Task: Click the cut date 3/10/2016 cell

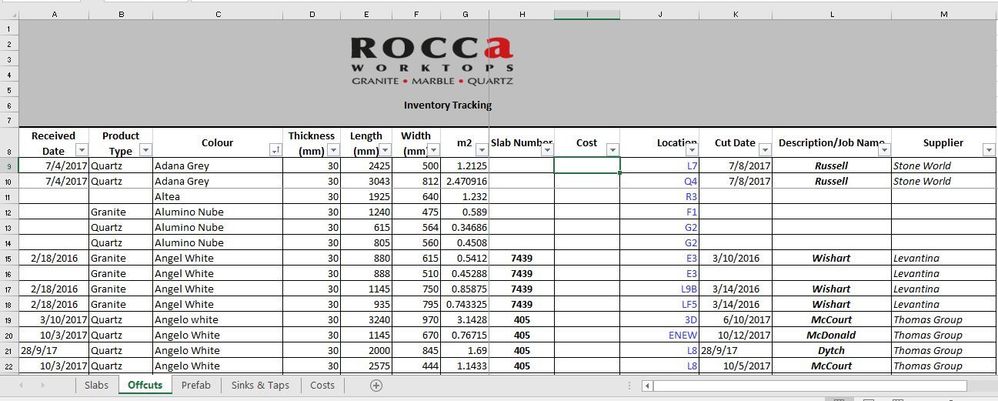Action: click(x=736, y=258)
